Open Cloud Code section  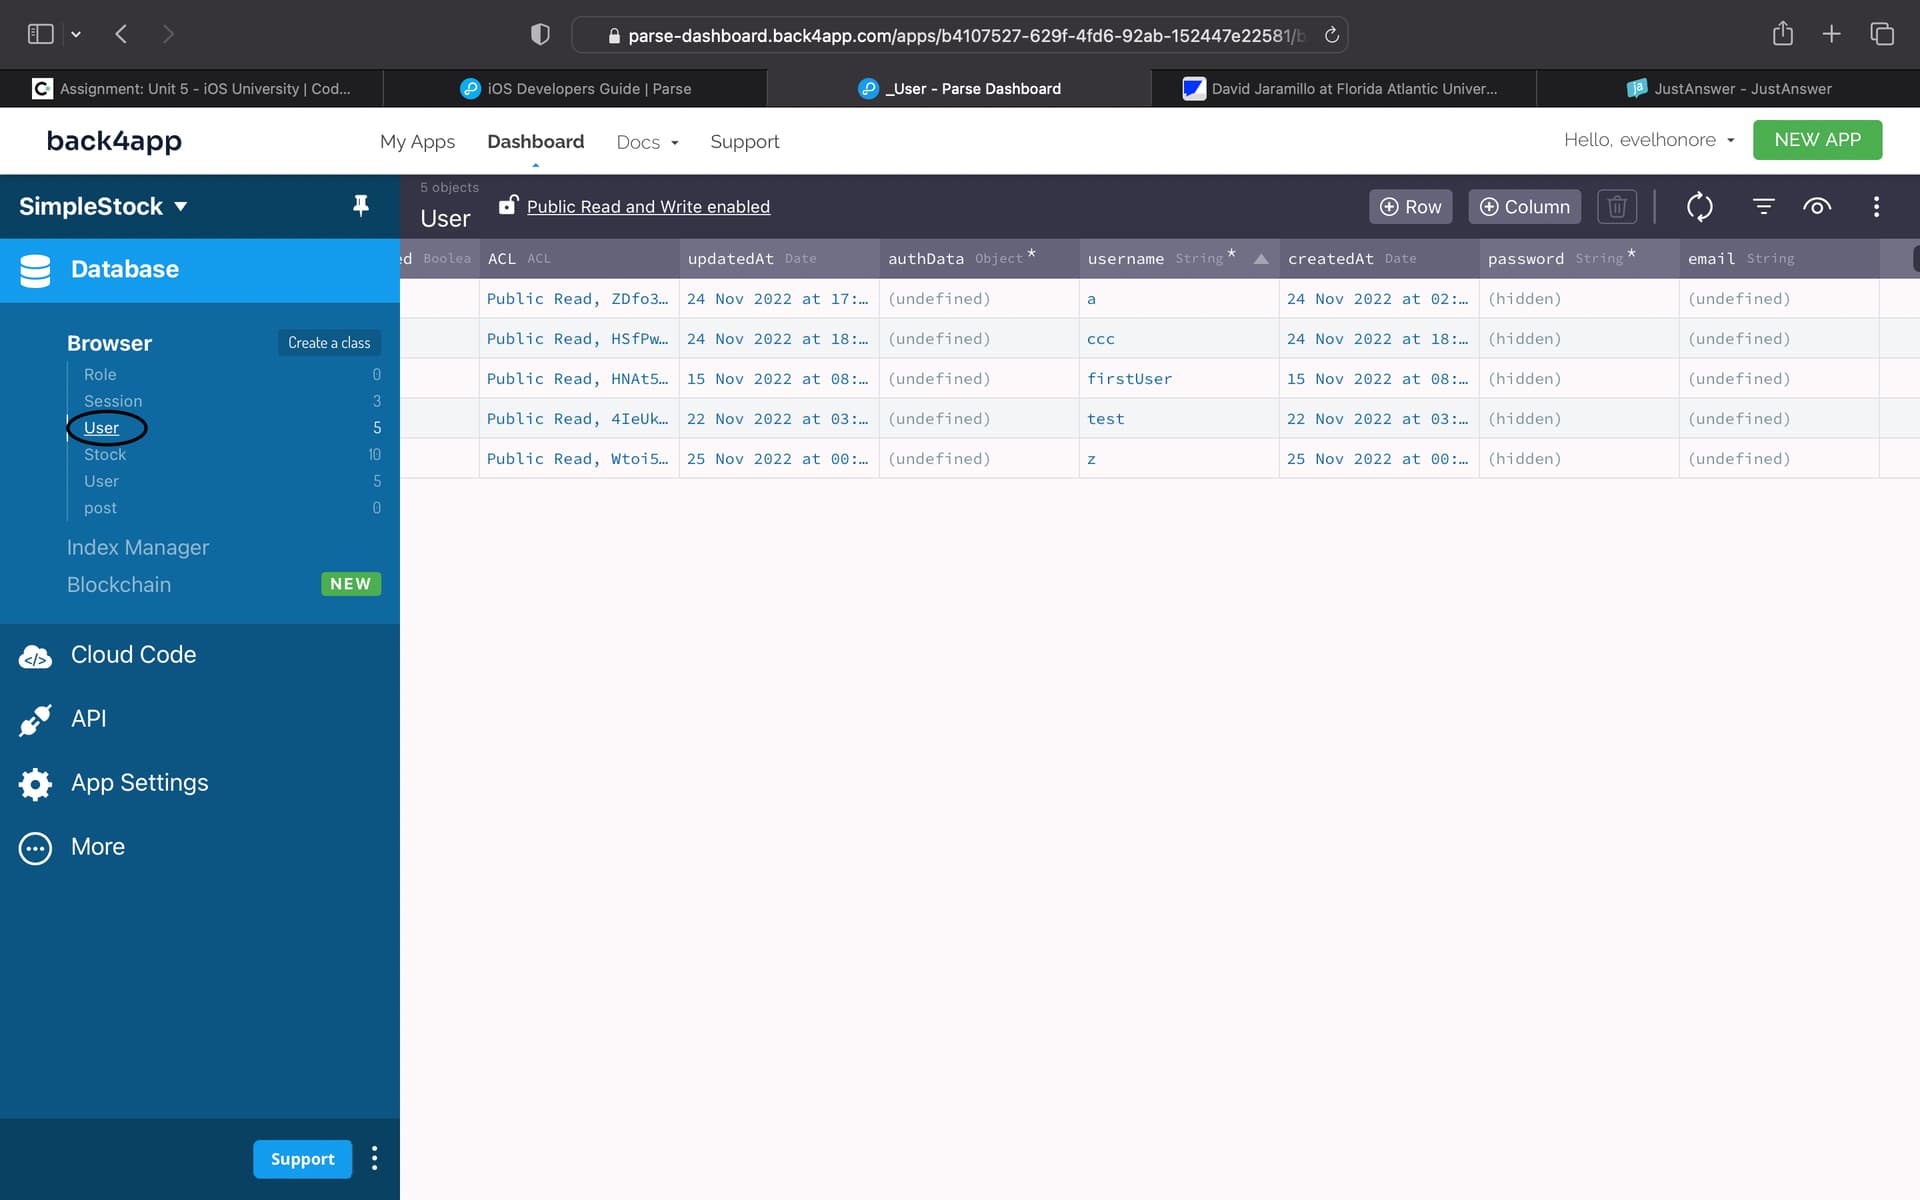click(x=133, y=655)
